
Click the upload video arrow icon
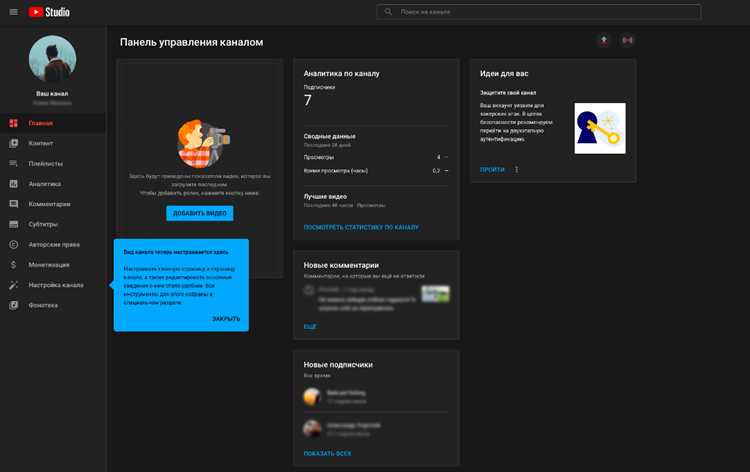604,41
